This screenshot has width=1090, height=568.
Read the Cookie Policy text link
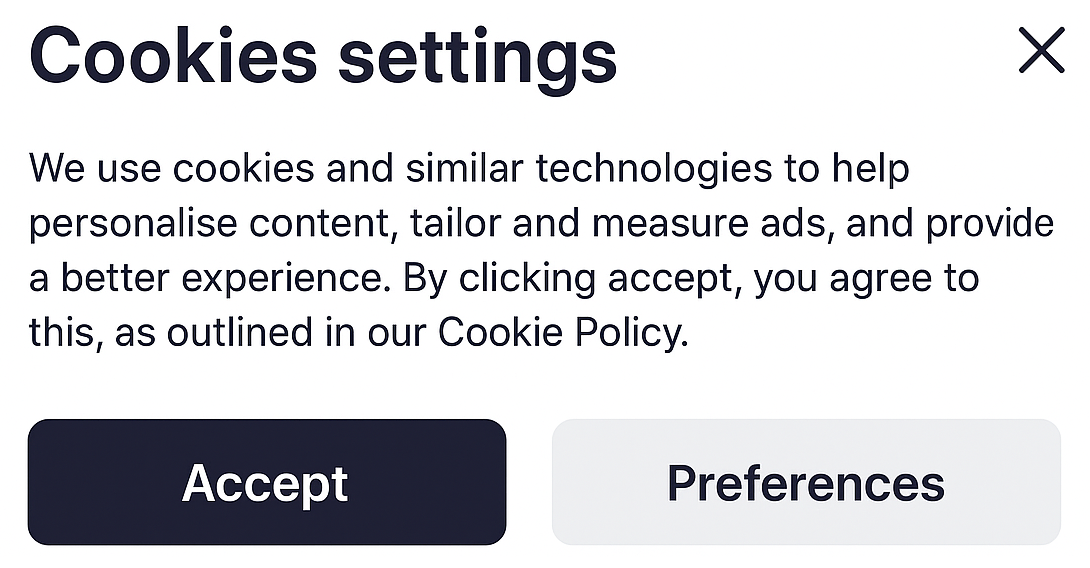tap(561, 332)
